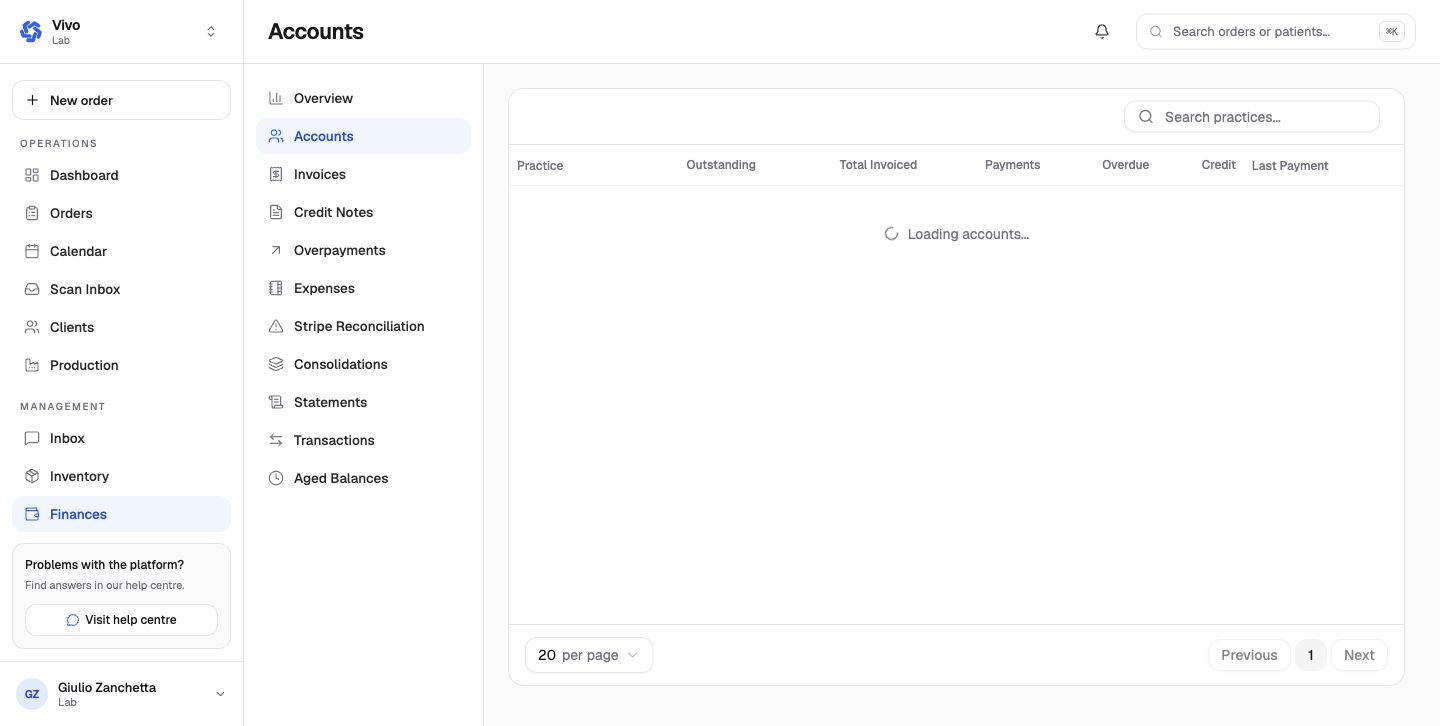
Task: Click the GZ user avatar
Action: [x=32, y=694]
